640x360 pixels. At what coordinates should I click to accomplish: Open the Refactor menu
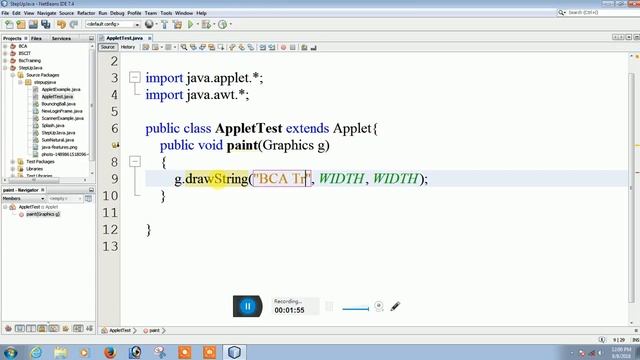(86, 13)
